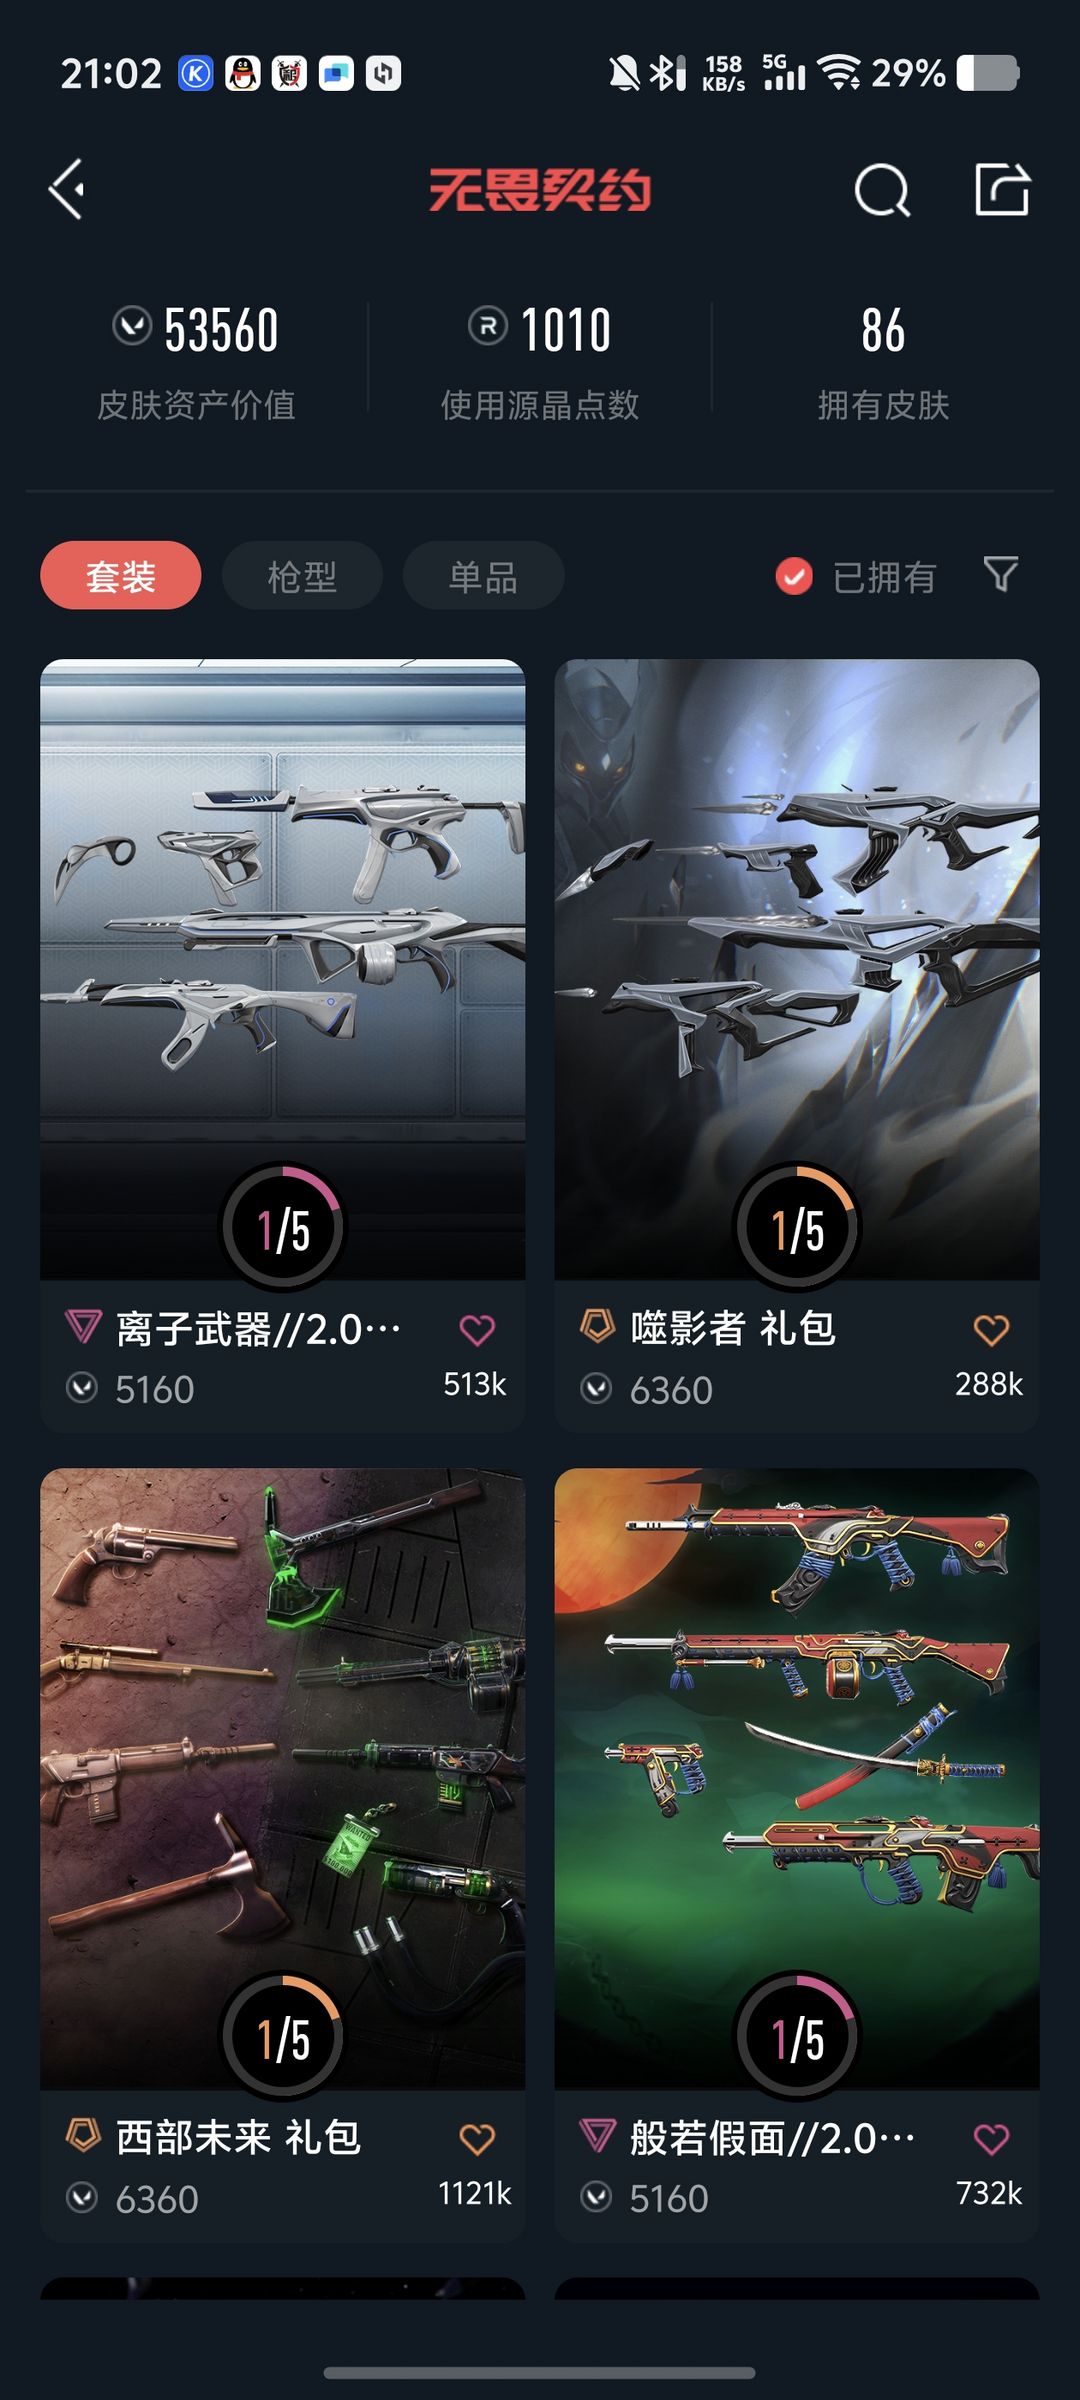Tap the 1/5 progress ring on 般若假面
This screenshot has height=2400, width=1080.
797,2035
